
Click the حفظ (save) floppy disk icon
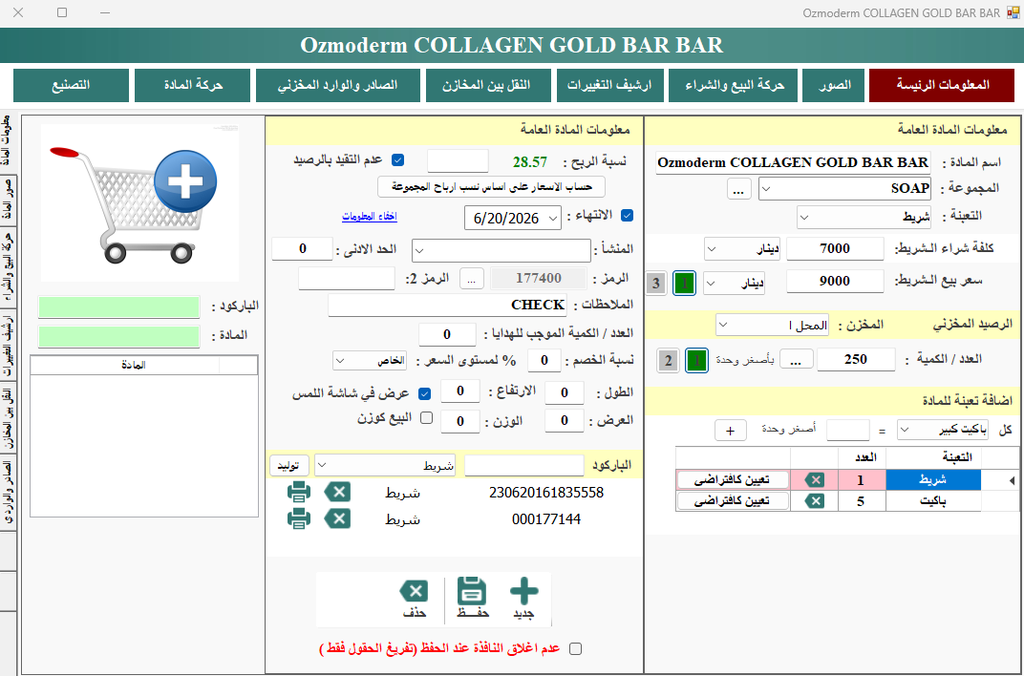point(471,591)
